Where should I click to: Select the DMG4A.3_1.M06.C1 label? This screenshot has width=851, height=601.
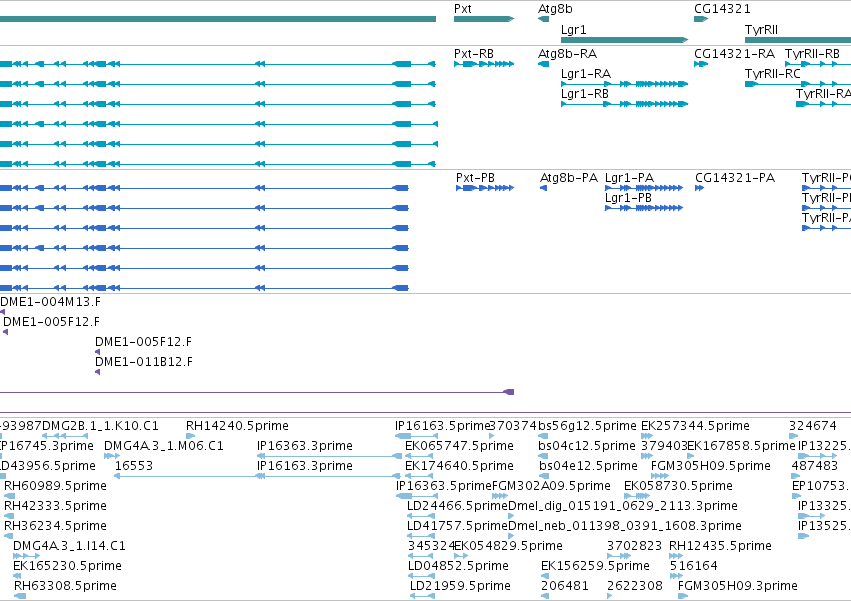click(163, 446)
